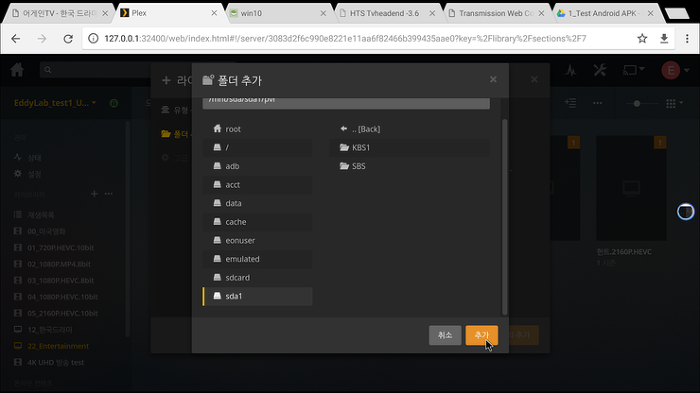
Task: Switch to the 어게인TV browser tab
Action: [x=60, y=13]
